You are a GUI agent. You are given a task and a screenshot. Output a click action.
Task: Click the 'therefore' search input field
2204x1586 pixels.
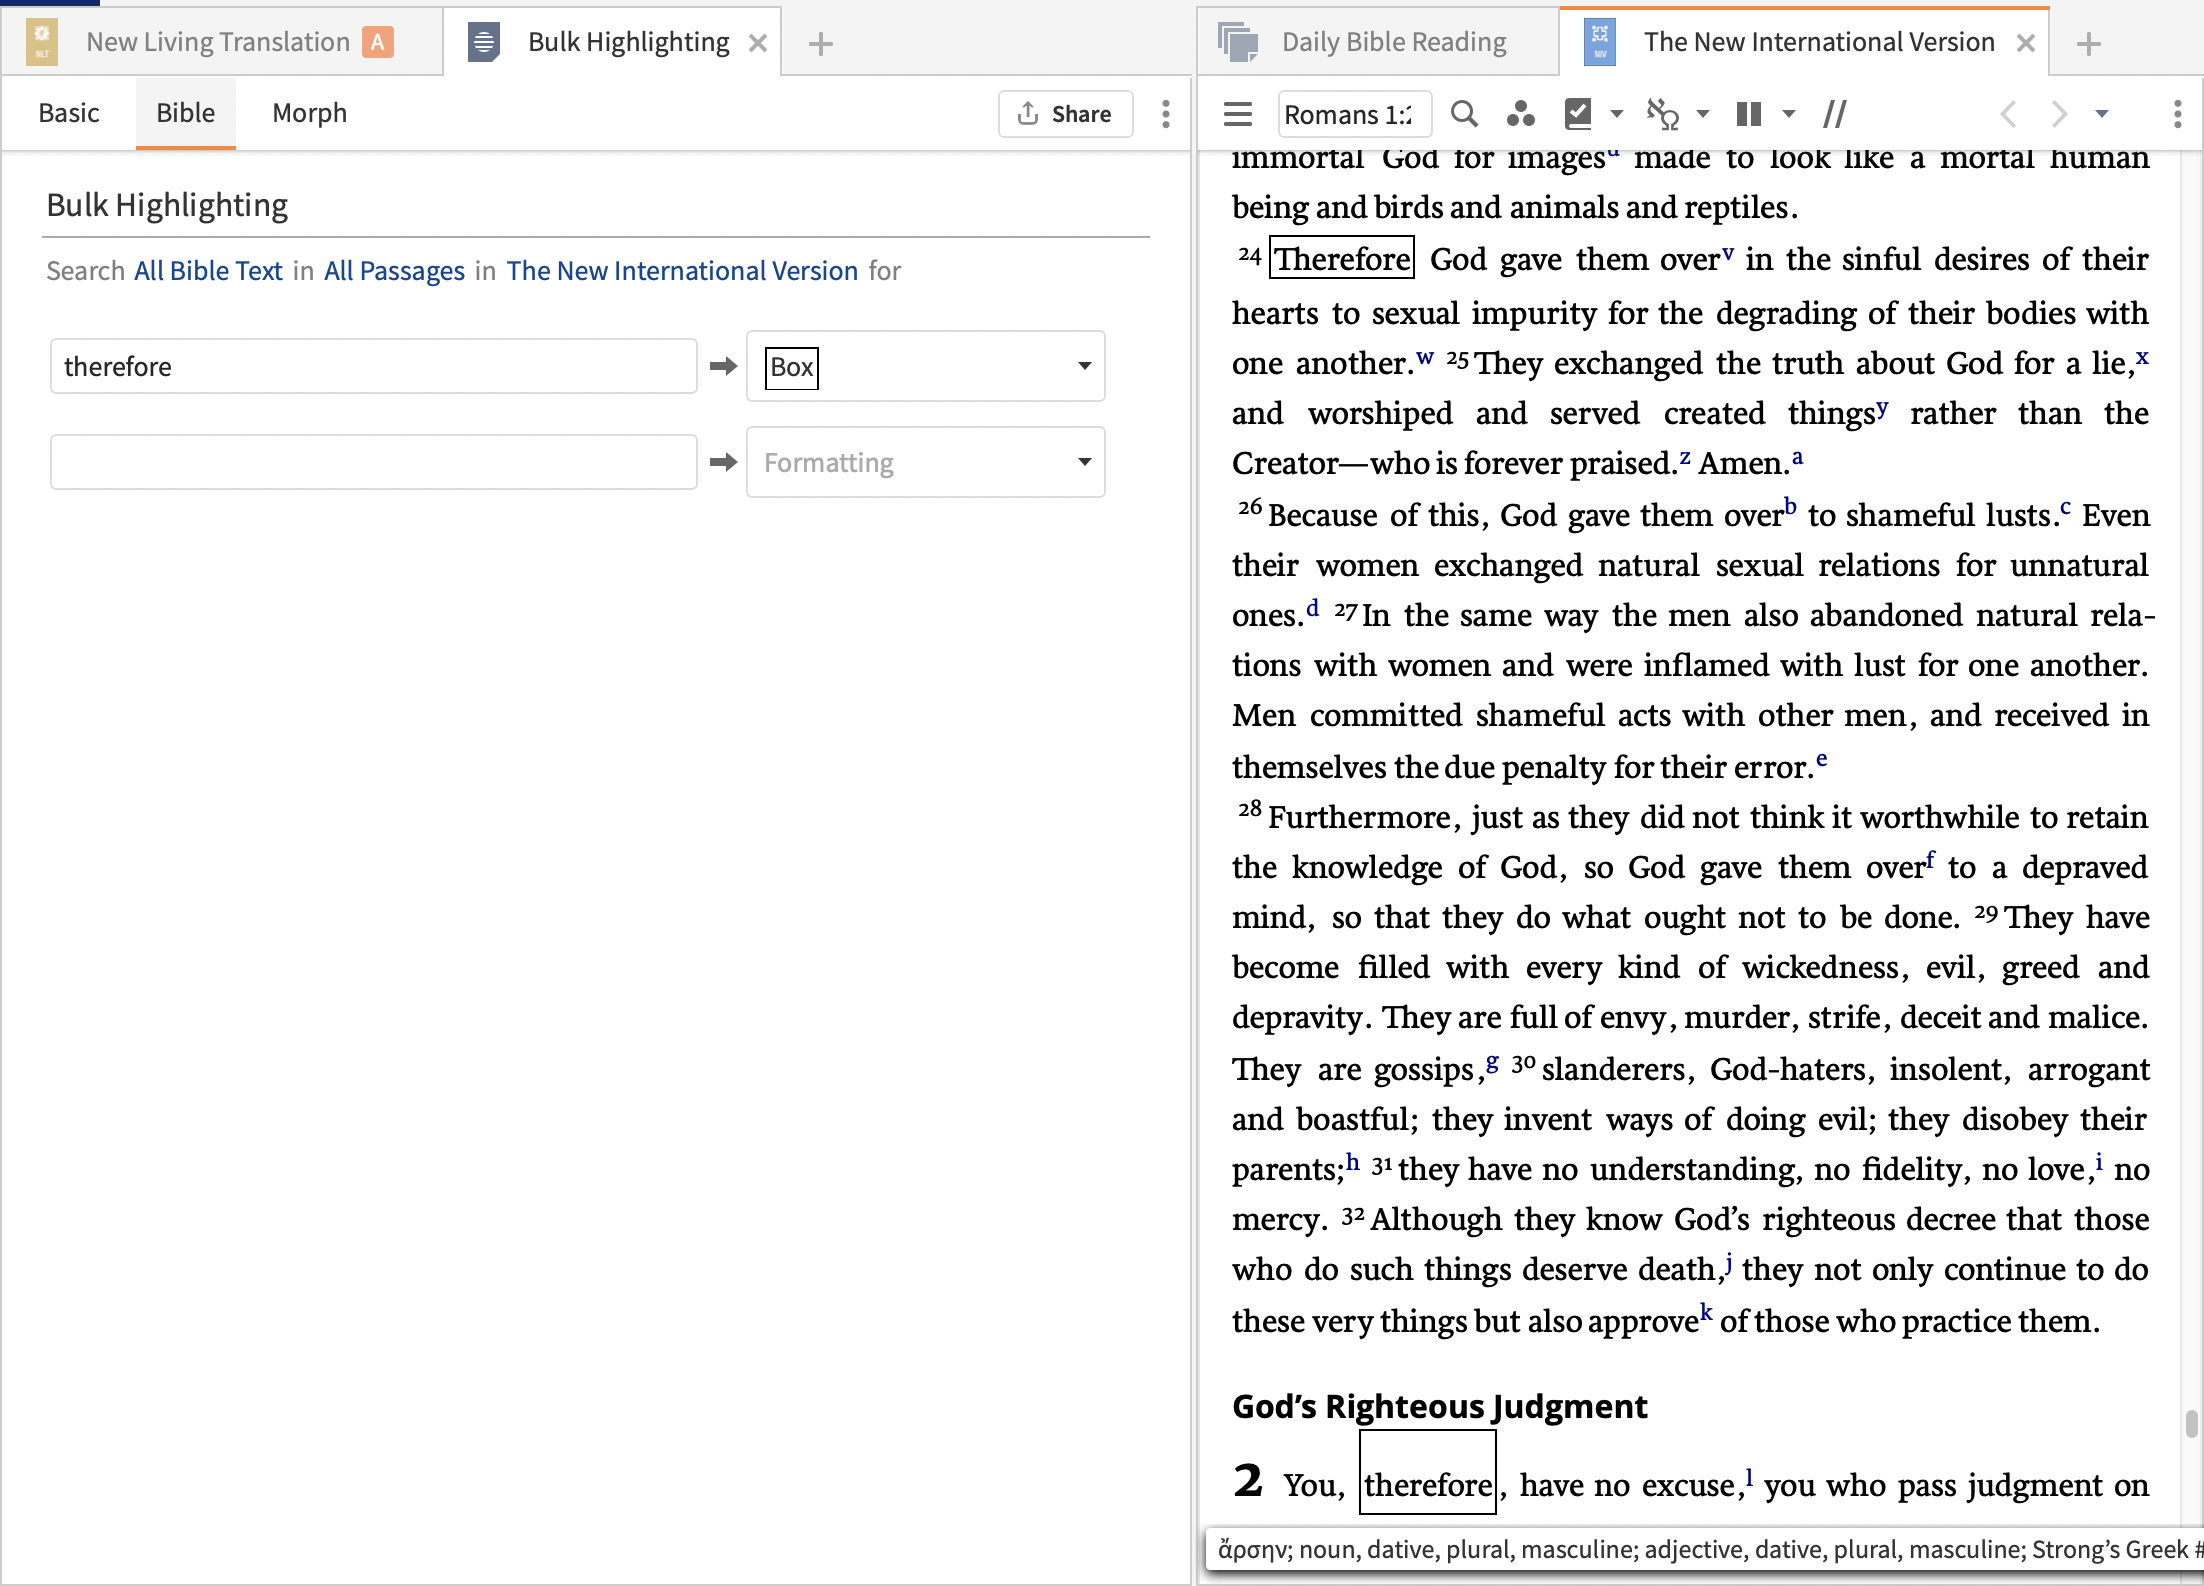point(374,366)
